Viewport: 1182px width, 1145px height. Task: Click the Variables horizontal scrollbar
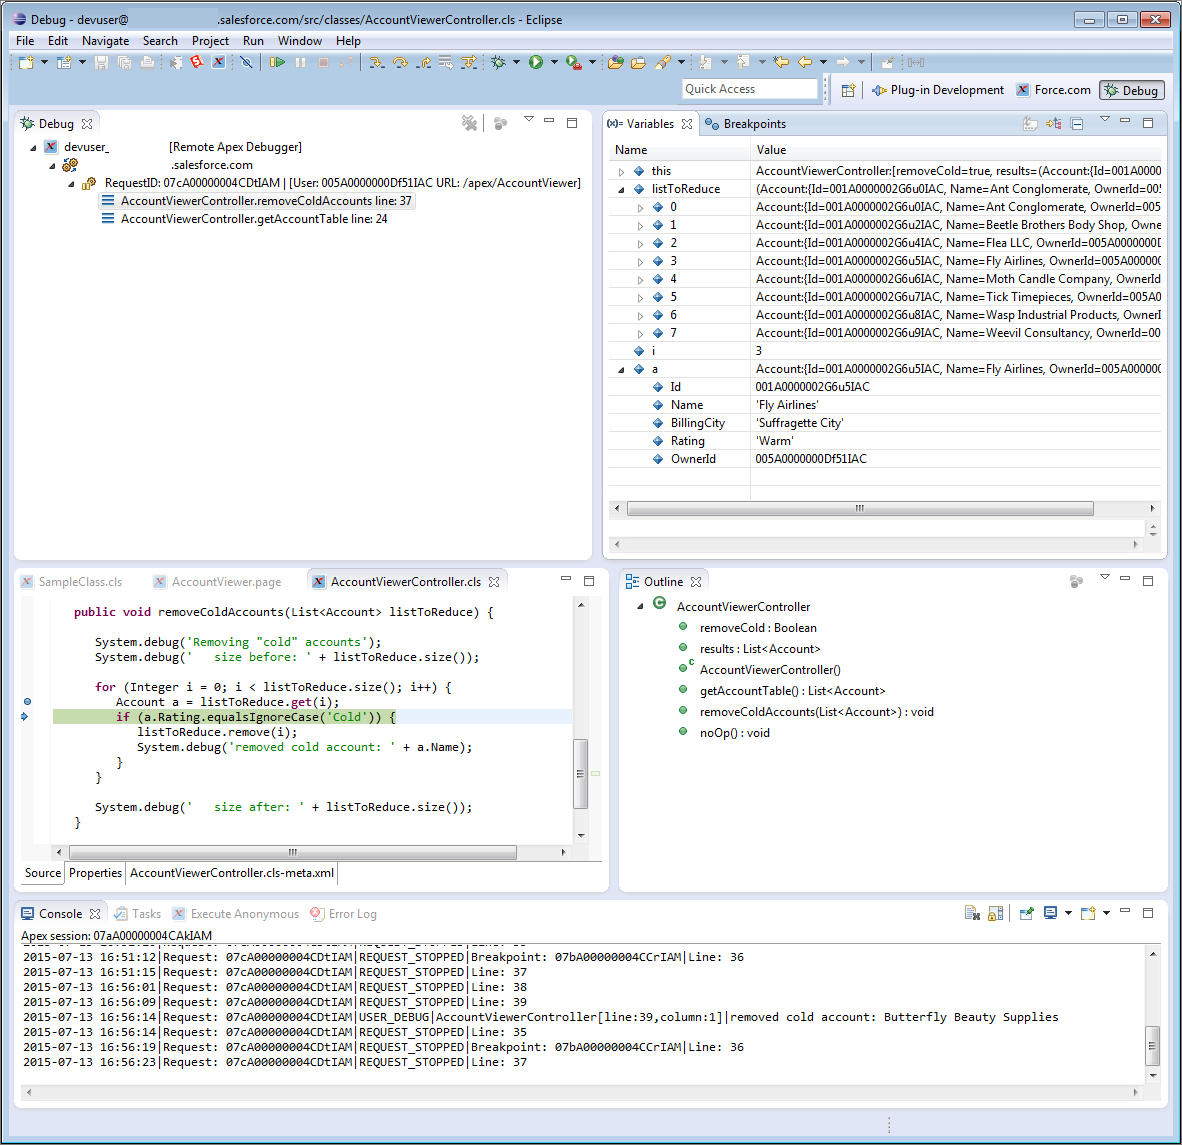(860, 509)
